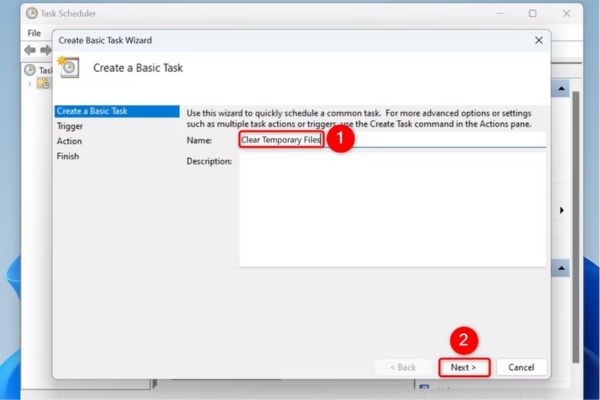Collapse the lower Actions pane section arrow
The image size is (600, 400).
coord(561,269)
